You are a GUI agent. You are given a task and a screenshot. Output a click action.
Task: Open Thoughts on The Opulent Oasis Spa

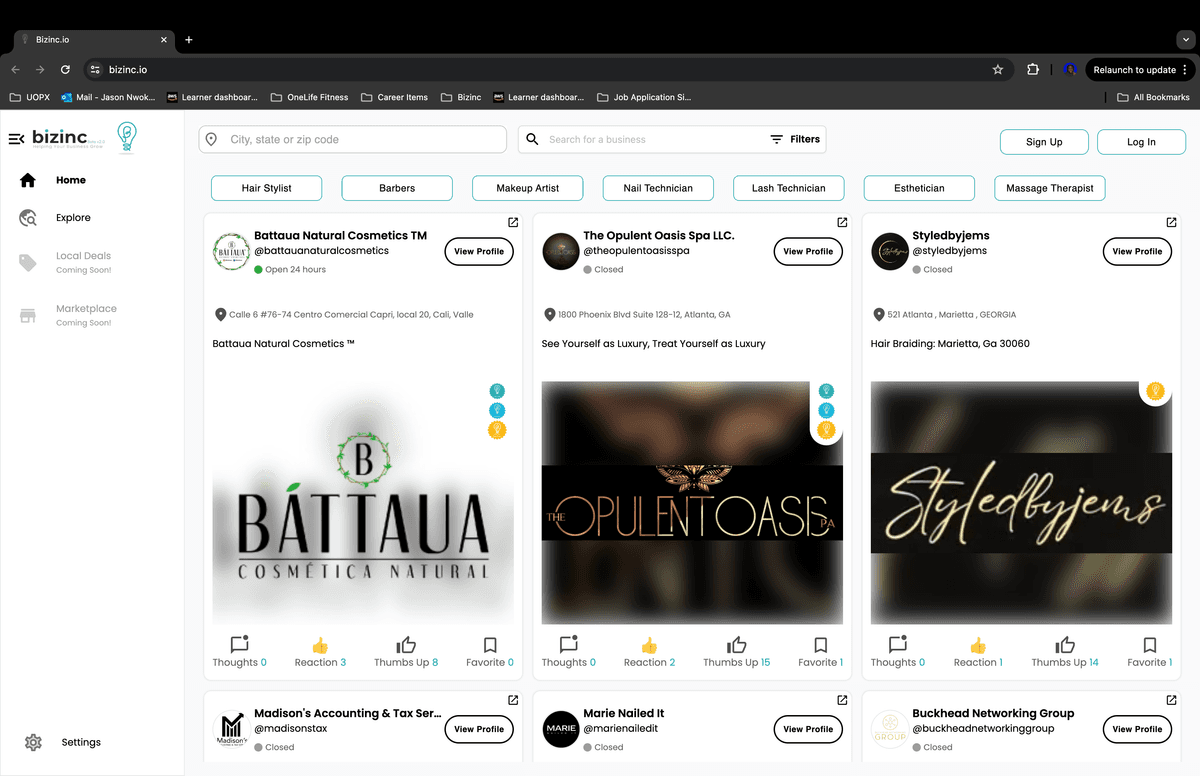pos(569,652)
